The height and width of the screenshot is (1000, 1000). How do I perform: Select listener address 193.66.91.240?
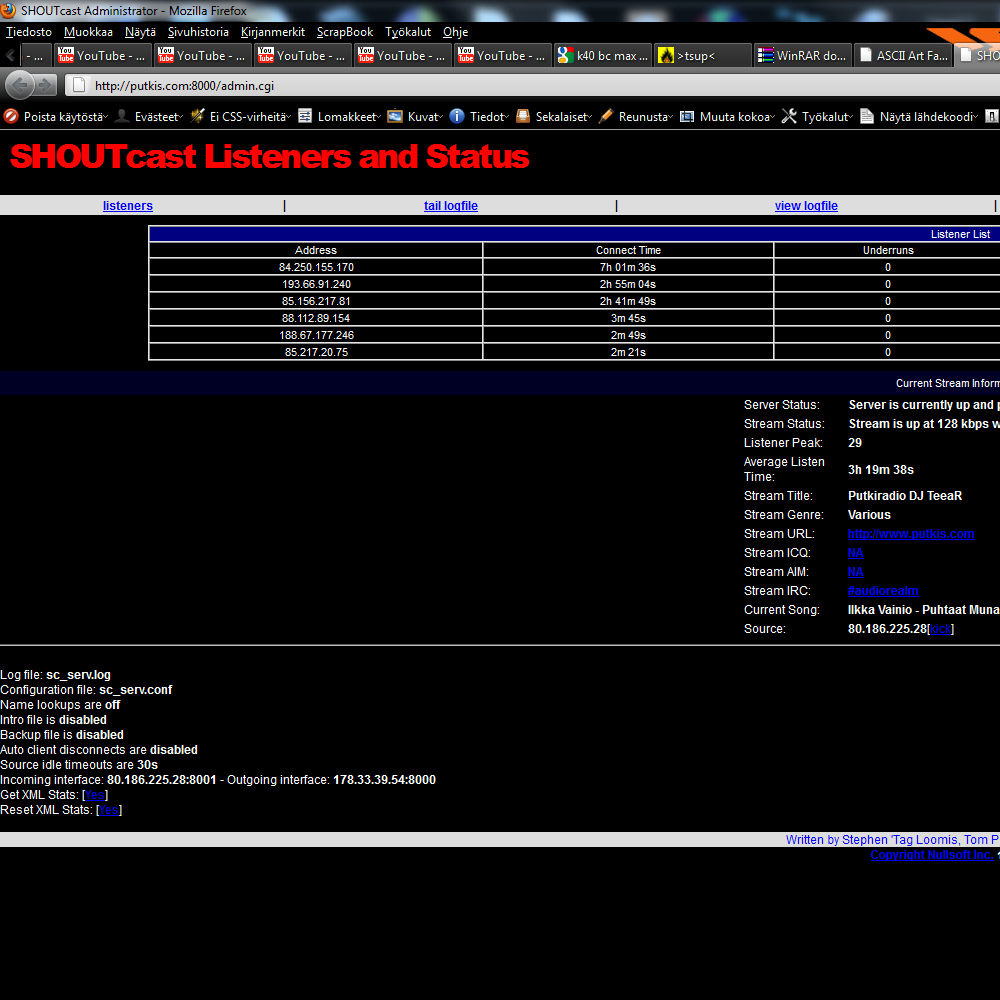[x=316, y=284]
